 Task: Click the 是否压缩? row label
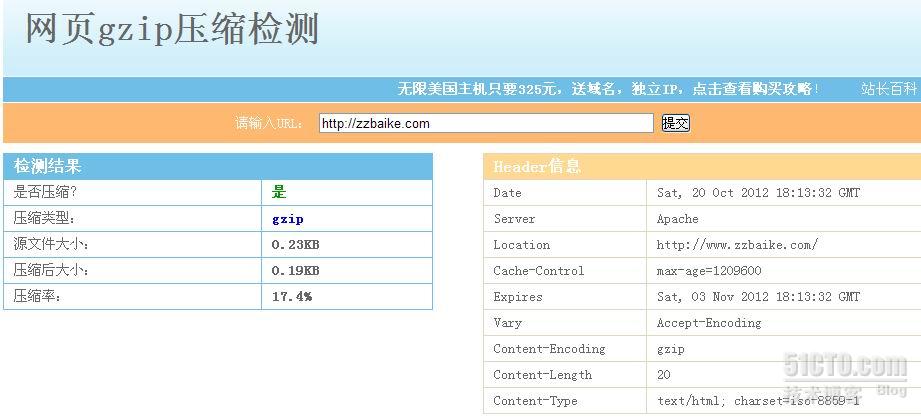45,193
